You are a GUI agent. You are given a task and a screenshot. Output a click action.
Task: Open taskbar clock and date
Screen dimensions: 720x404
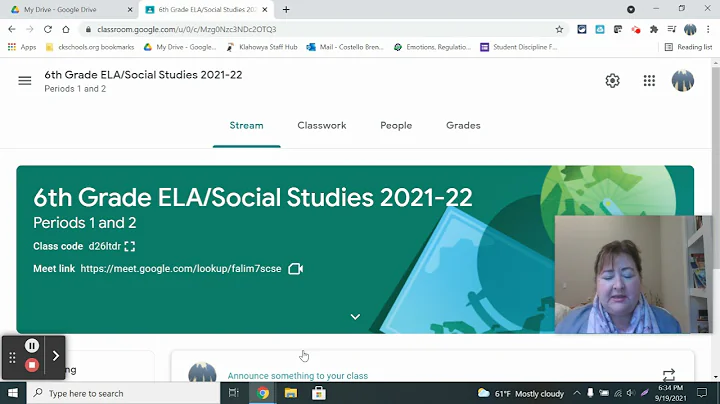point(671,393)
